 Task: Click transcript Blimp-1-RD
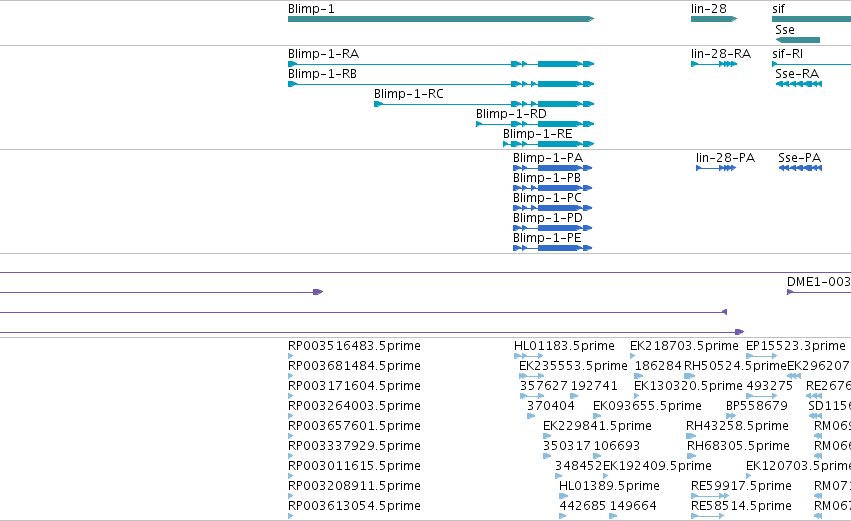point(535,124)
